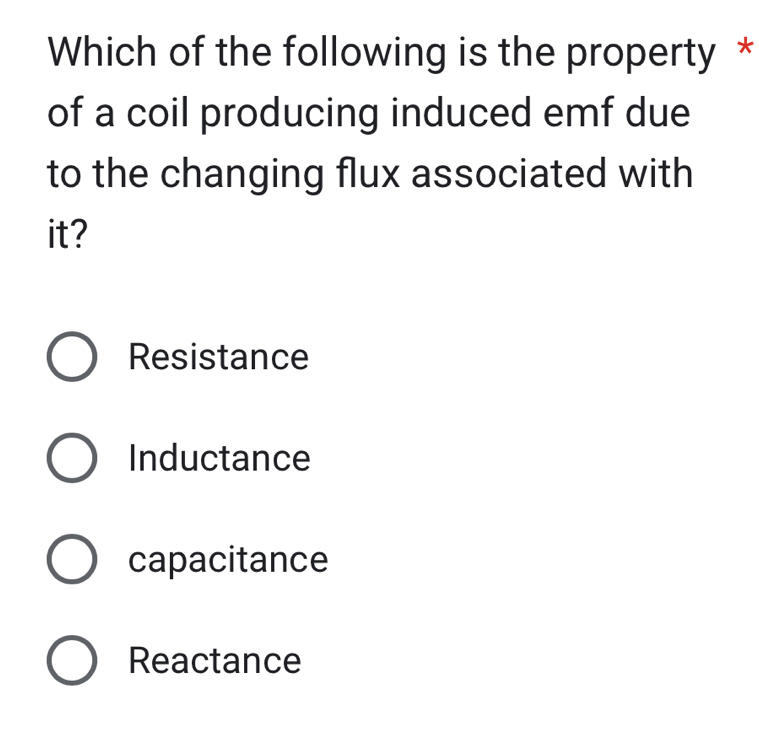This screenshot has width=759, height=742.
Task: Select the Resistance radio button
Action: 72,359
